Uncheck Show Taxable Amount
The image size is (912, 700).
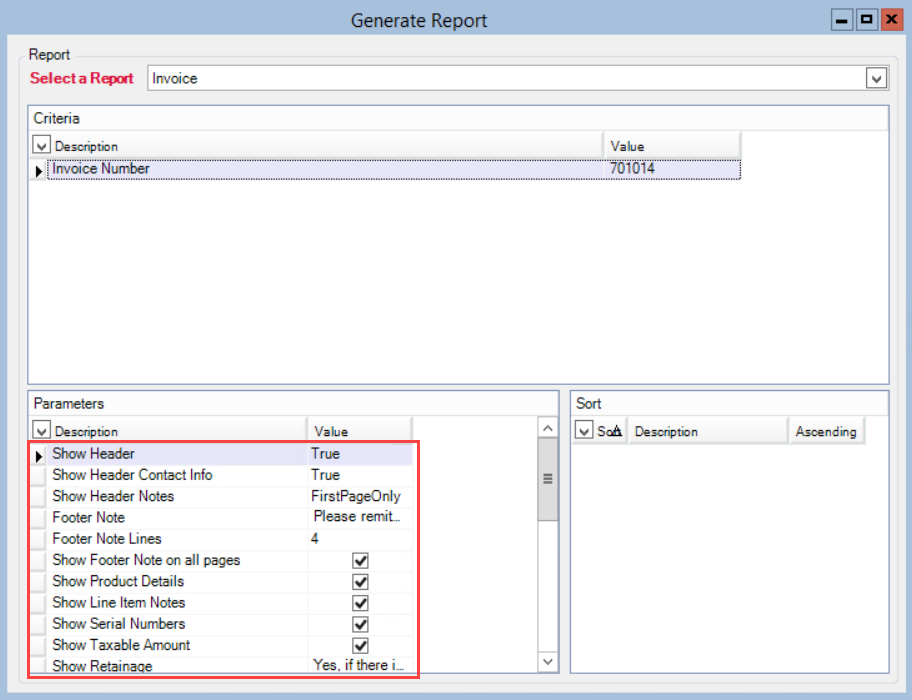361,645
